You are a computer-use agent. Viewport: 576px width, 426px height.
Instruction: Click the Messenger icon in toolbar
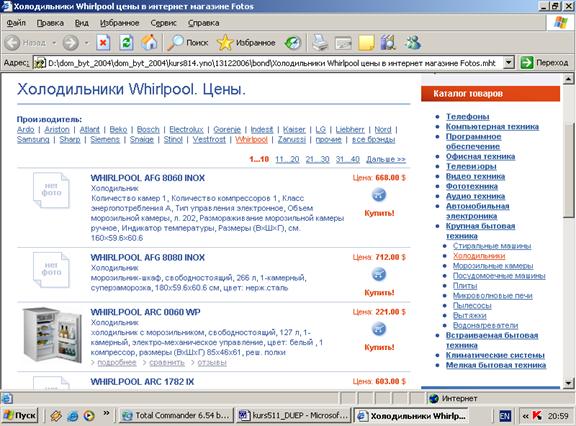click(413, 43)
